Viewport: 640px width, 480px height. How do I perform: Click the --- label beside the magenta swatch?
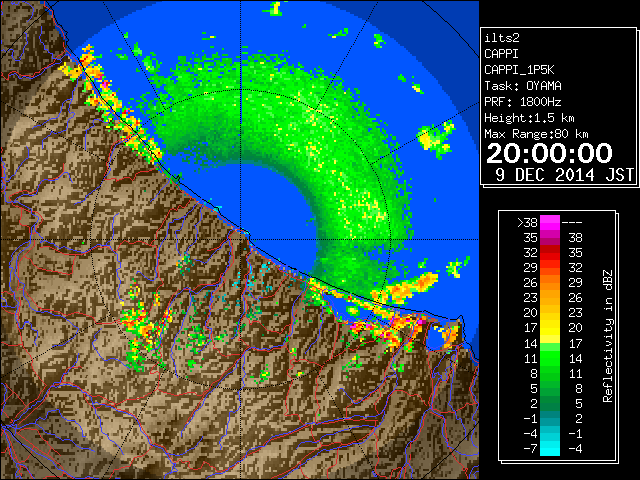tap(572, 222)
